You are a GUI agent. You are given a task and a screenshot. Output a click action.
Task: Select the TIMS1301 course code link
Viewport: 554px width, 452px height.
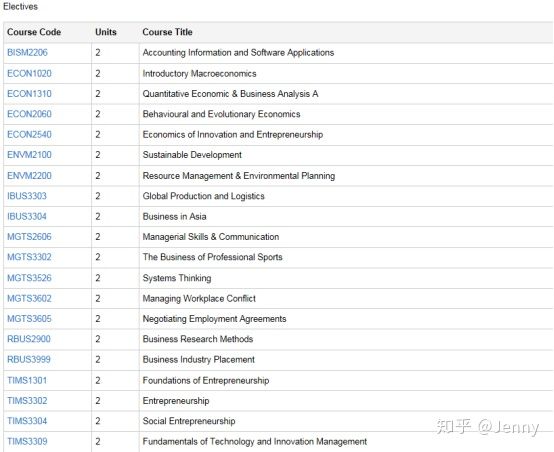(27, 380)
